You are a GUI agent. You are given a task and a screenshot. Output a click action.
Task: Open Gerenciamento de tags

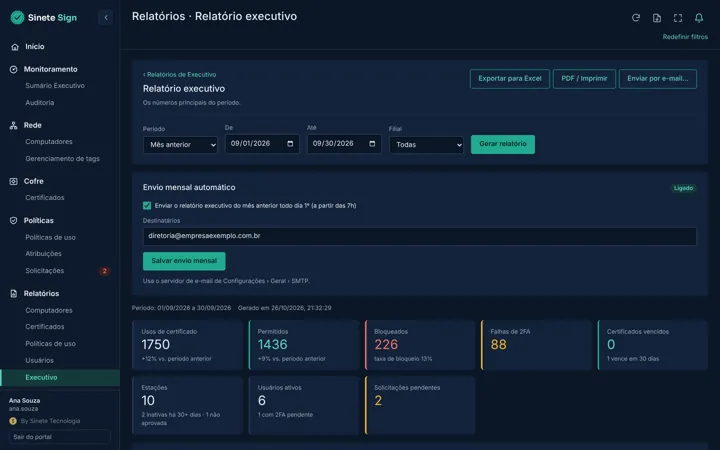coord(62,159)
